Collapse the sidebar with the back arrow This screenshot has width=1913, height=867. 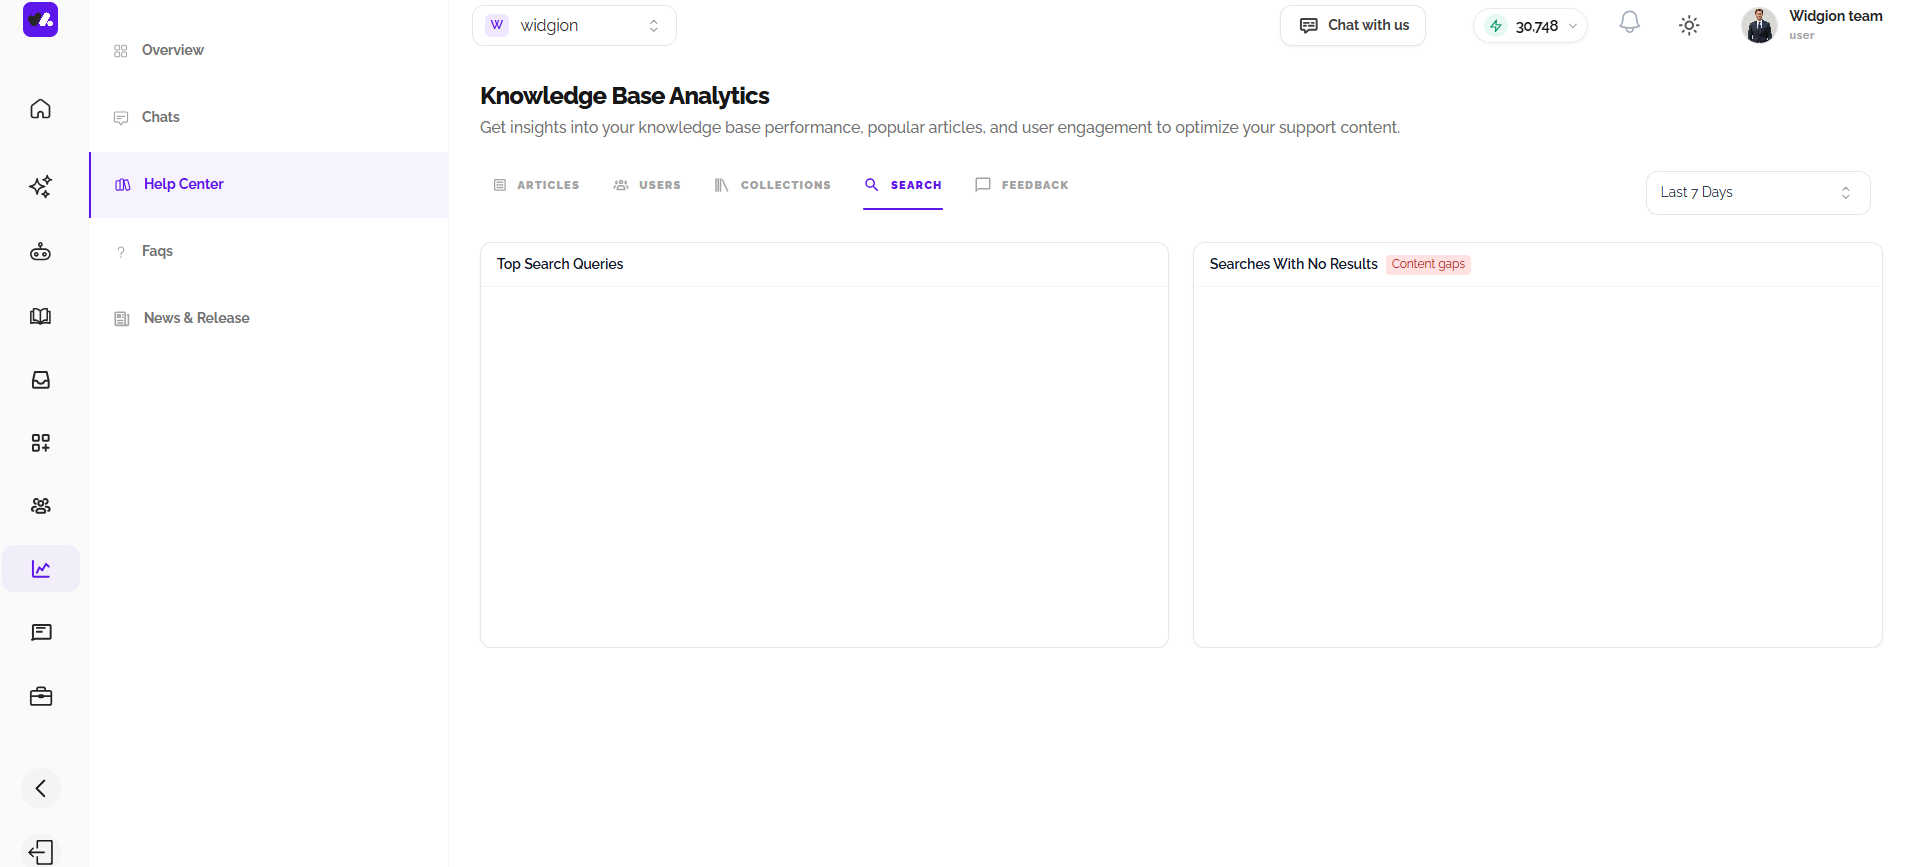[x=40, y=788]
